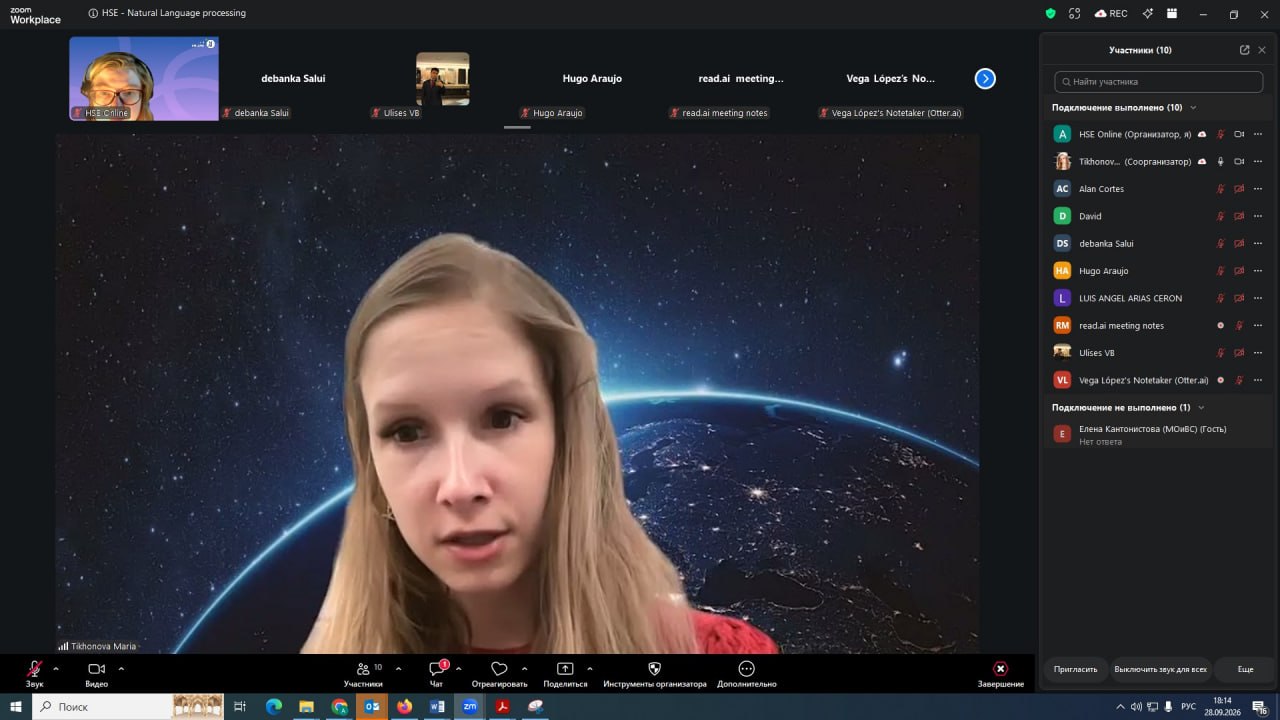Expand audio options arrow next to Звук
Image resolution: width=1280 pixels, height=720 pixels.
pyautogui.click(x=56, y=668)
